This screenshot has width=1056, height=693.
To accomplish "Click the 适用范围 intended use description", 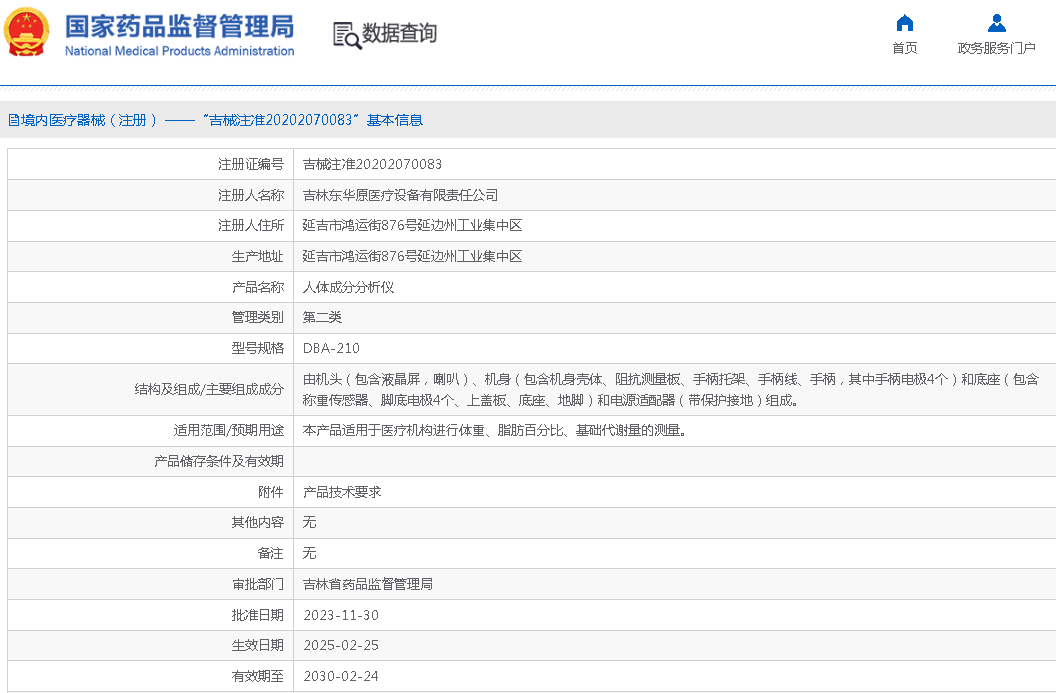I will [x=494, y=430].
